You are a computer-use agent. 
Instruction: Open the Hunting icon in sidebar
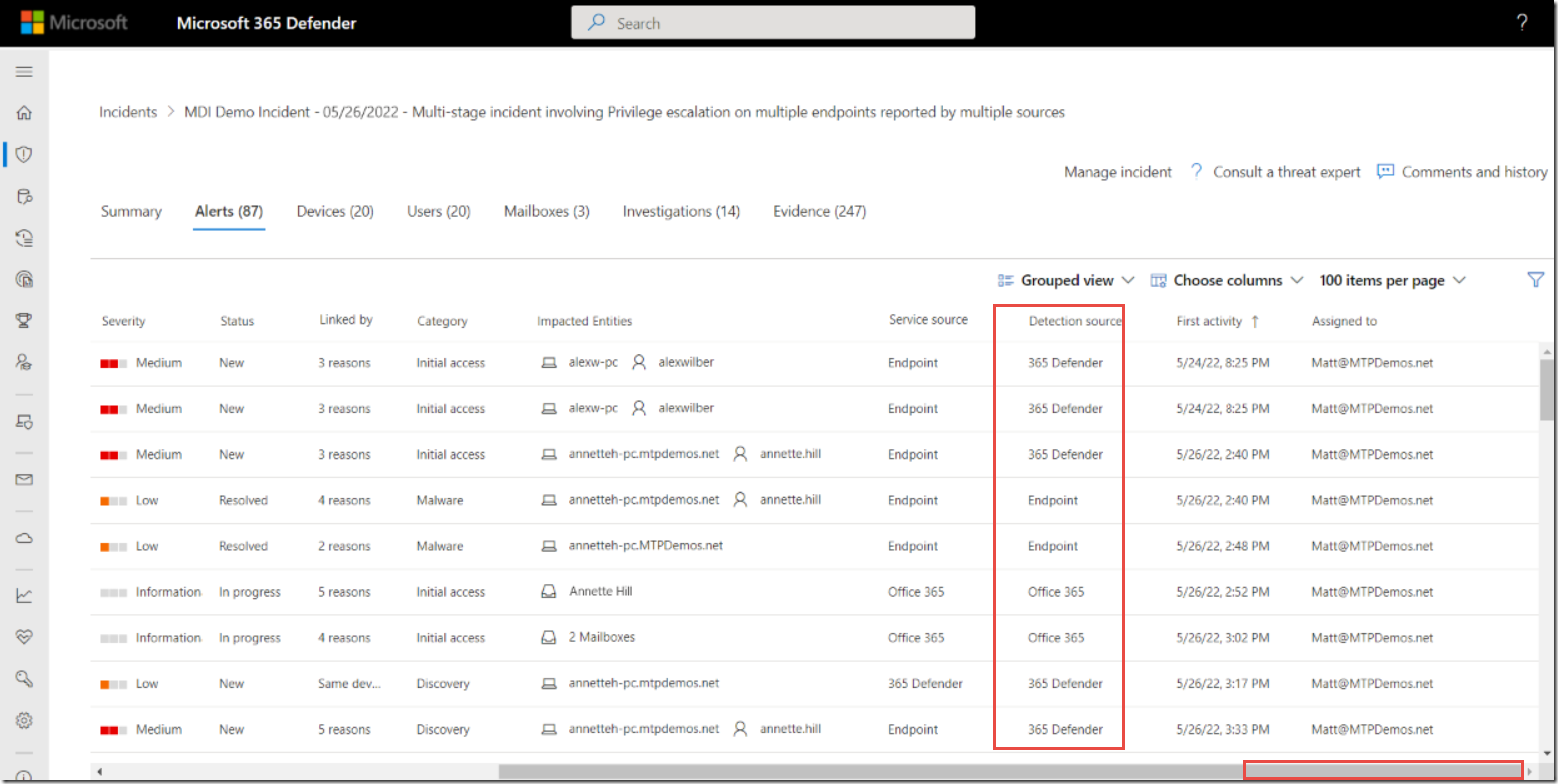[x=24, y=196]
